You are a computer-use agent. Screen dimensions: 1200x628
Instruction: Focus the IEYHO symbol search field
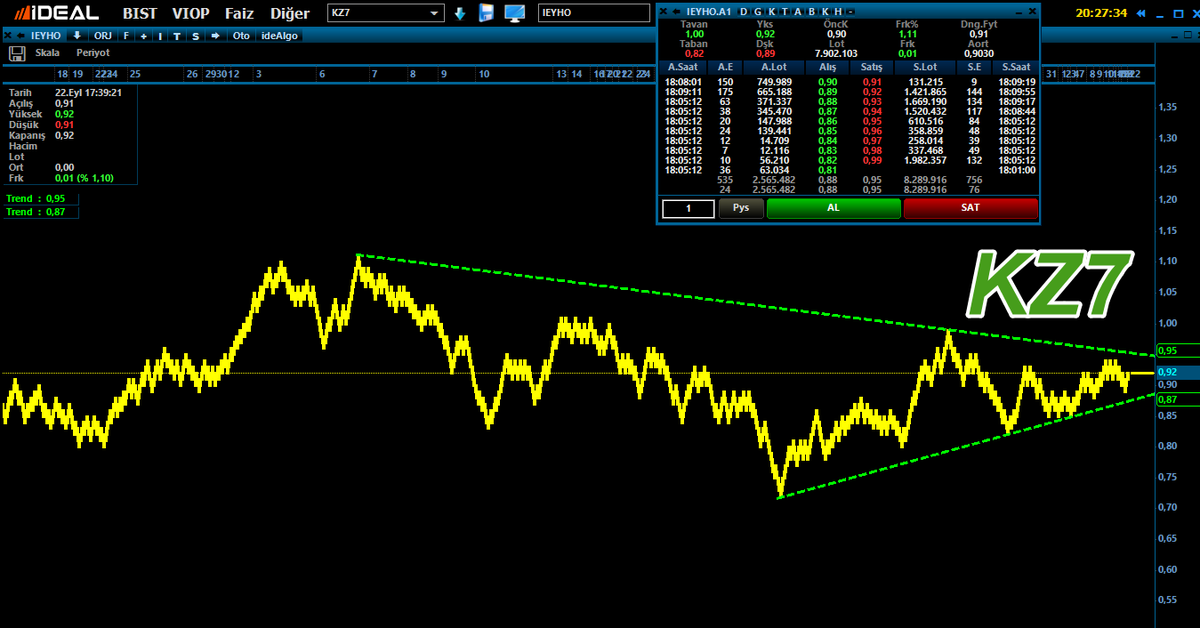point(595,13)
